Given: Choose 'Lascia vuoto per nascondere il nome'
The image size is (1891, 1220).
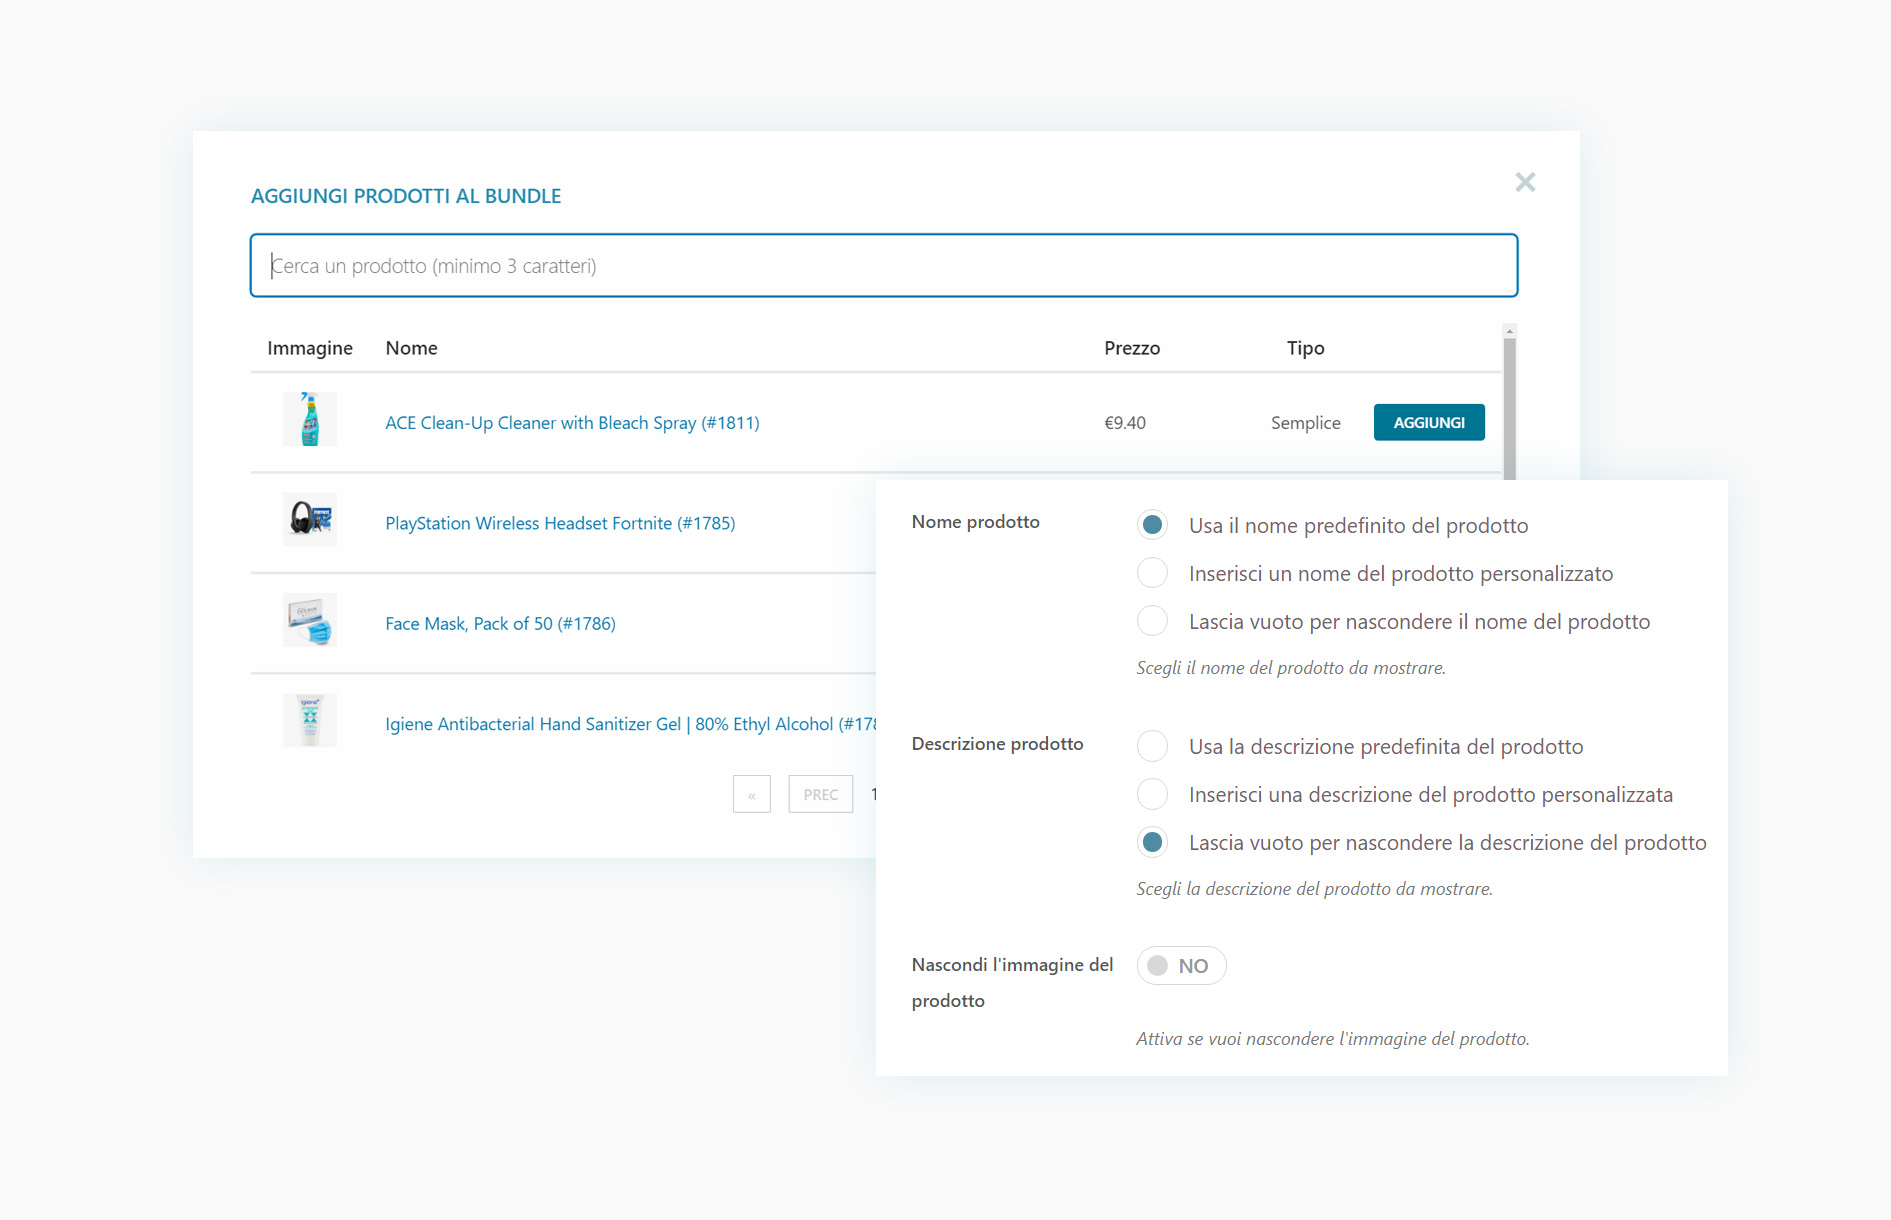Looking at the screenshot, I should (x=1152, y=621).
